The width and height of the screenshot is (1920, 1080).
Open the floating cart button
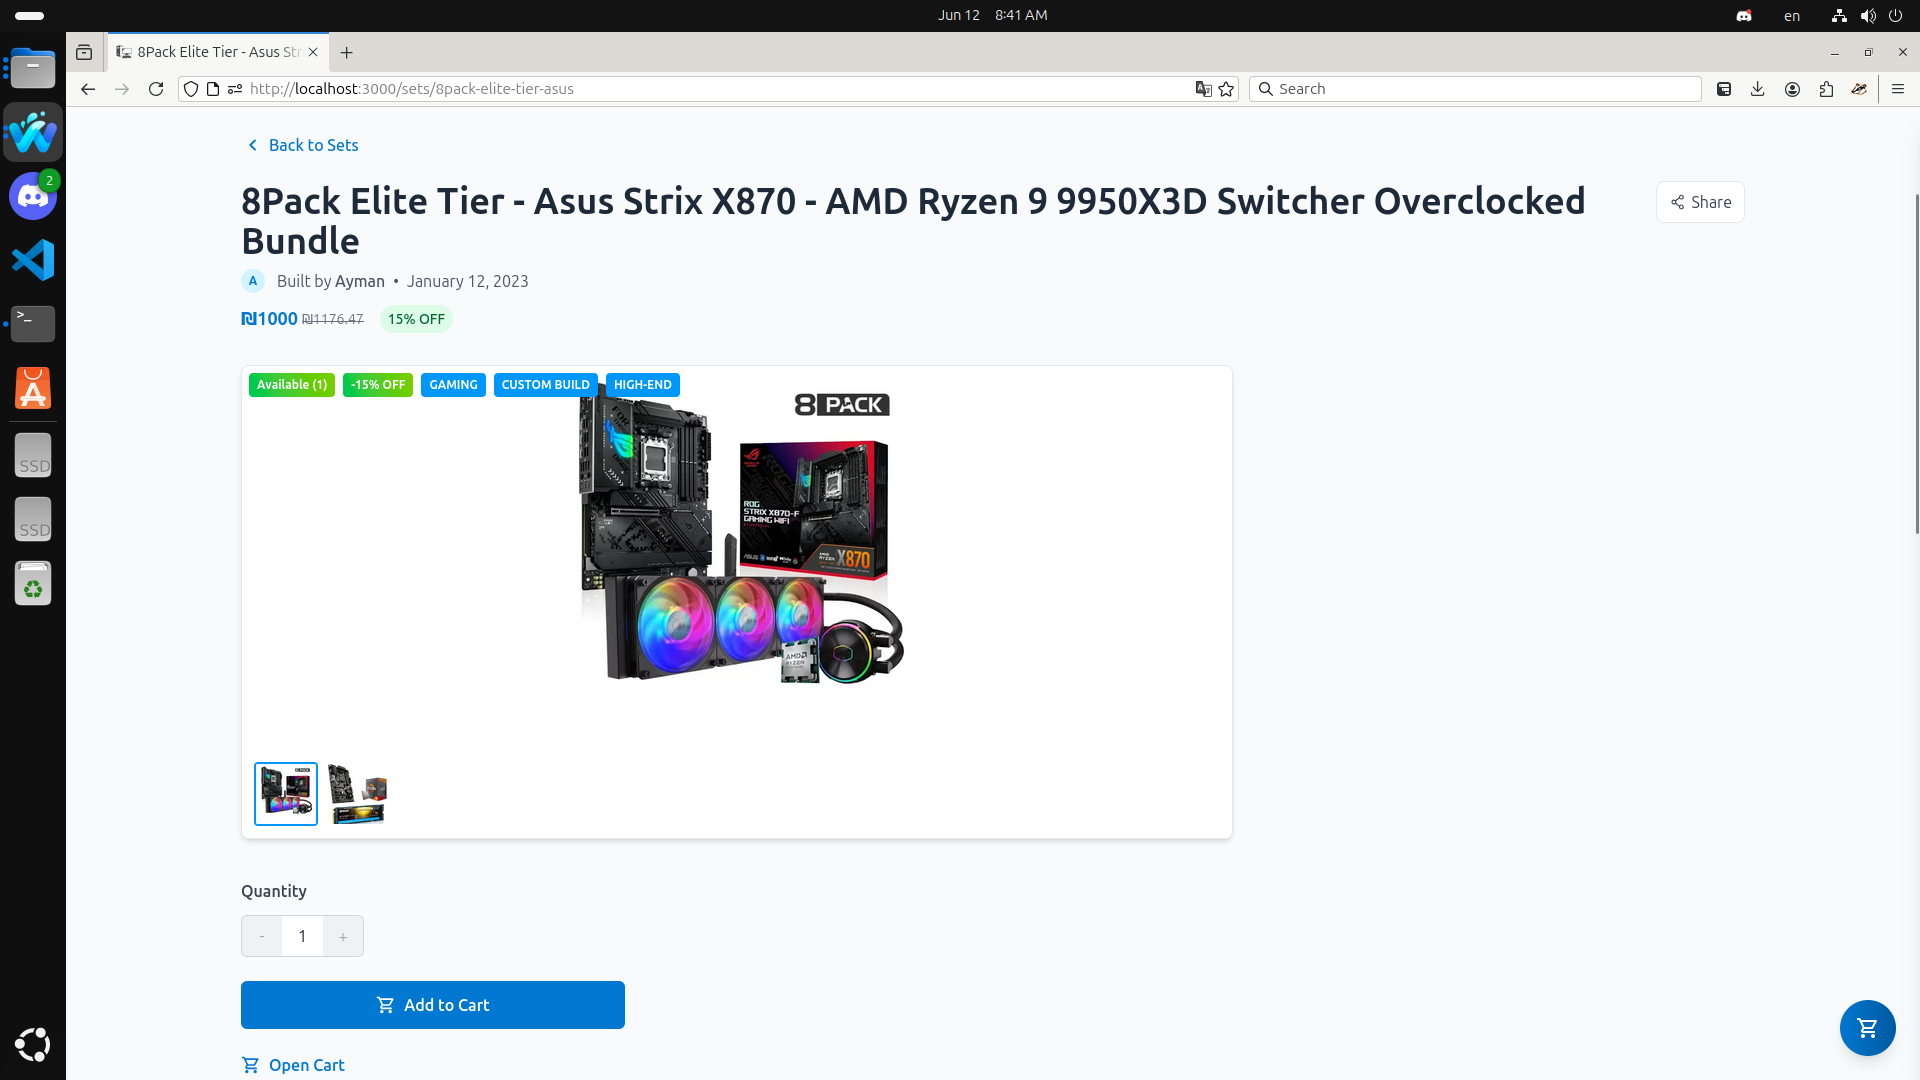(1867, 1027)
